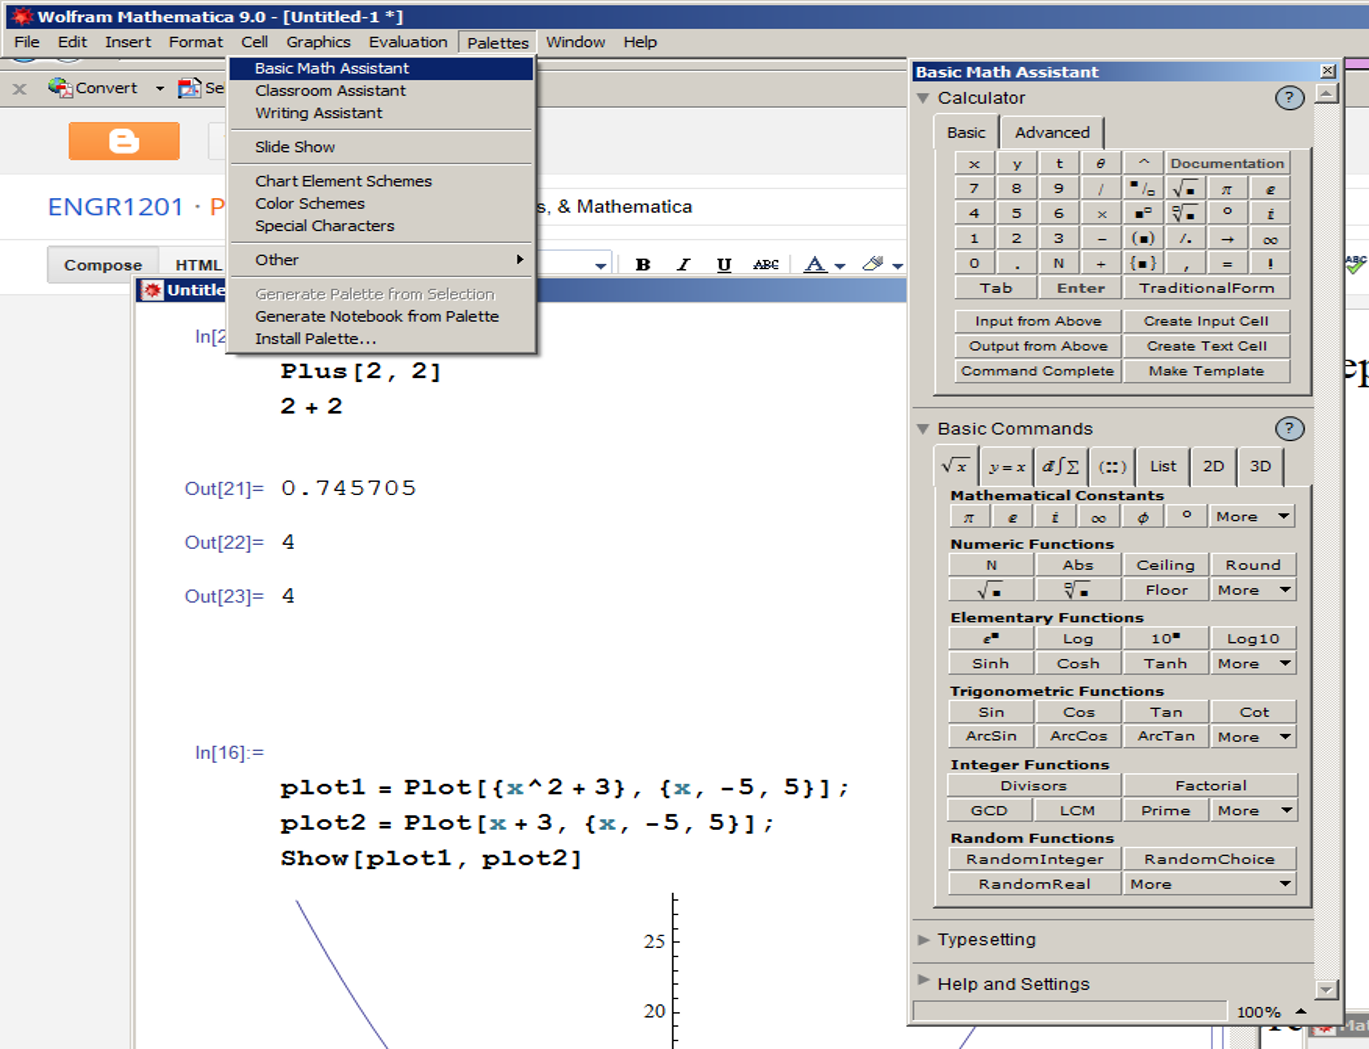Insert infinity symbol from Mathematical Constants
The image size is (1369, 1049).
click(1099, 517)
